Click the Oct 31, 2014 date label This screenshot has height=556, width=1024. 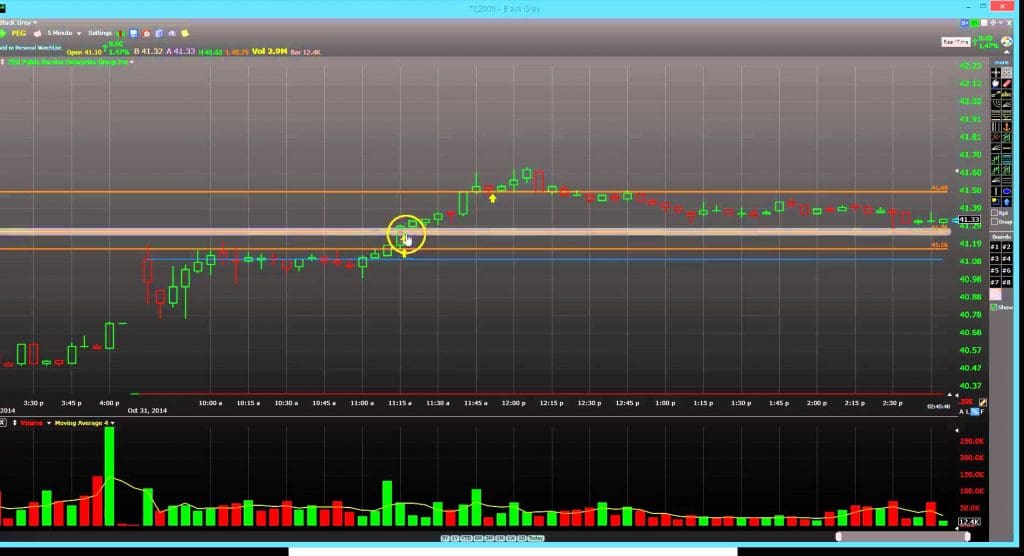pyautogui.click(x=147, y=410)
